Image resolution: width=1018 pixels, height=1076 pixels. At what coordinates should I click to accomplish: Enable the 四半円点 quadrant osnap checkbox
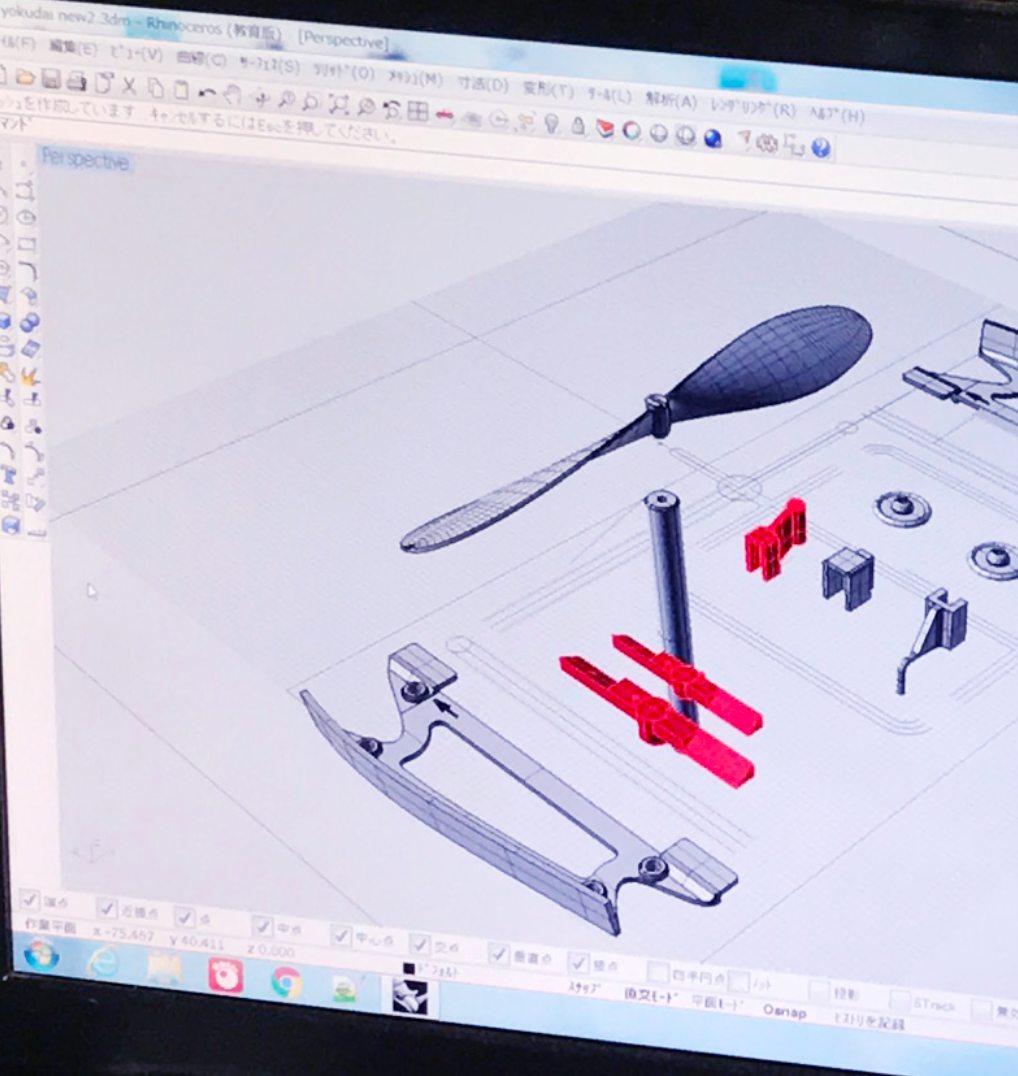tap(657, 971)
